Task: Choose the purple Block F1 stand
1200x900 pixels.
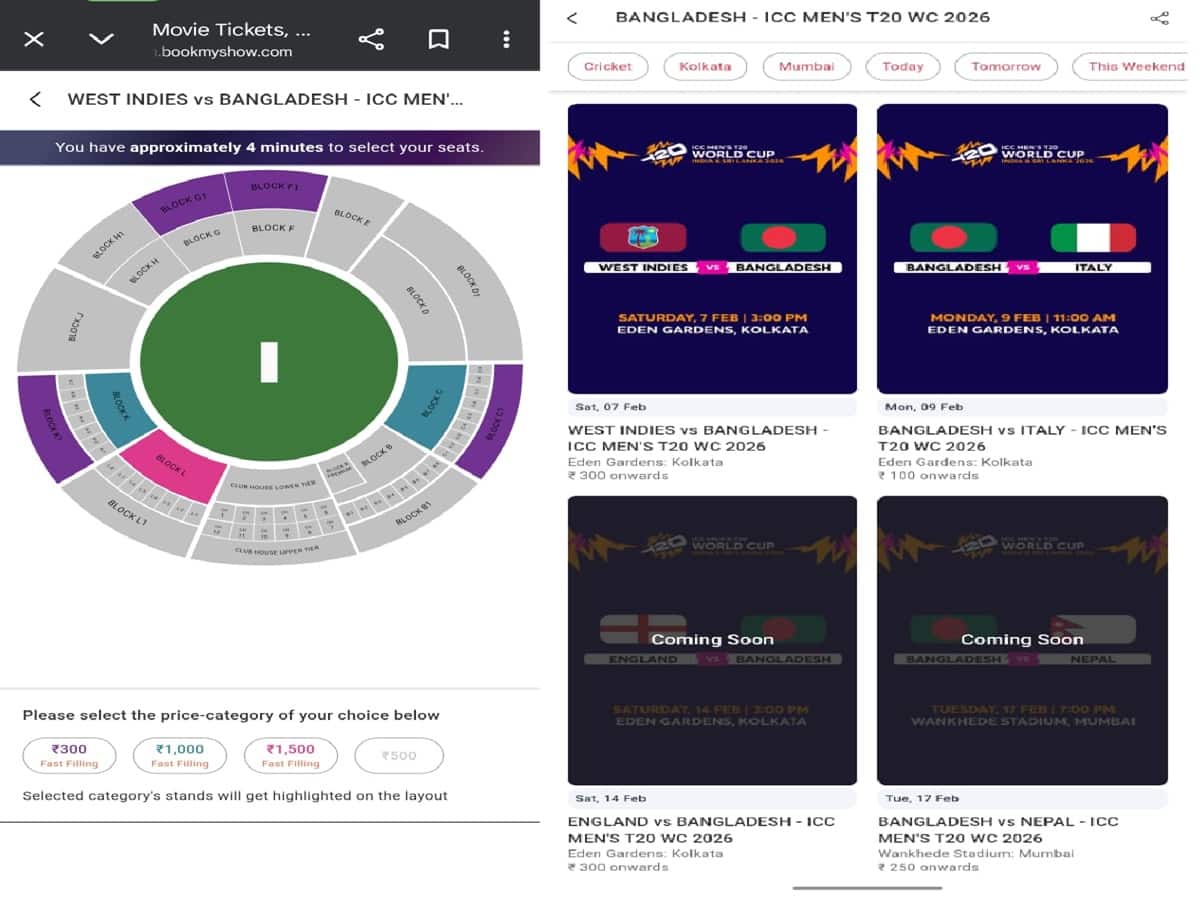Action: coord(276,190)
